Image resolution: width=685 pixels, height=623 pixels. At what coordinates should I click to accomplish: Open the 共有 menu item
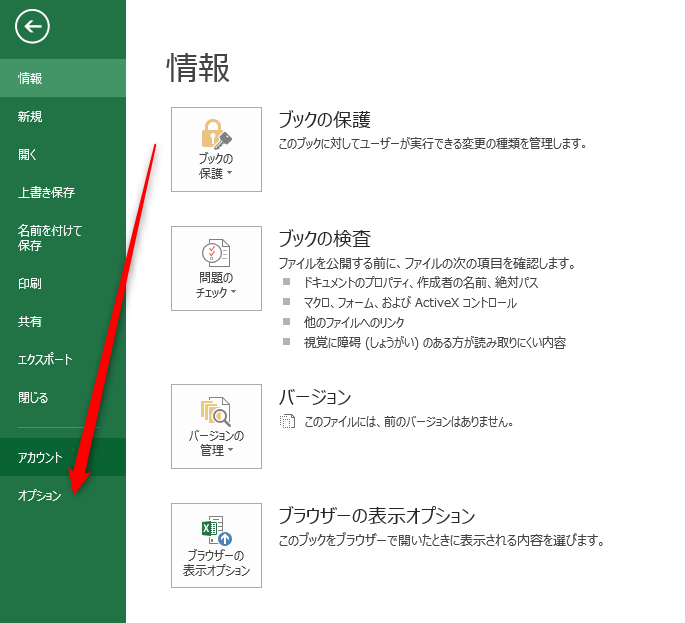click(63, 322)
